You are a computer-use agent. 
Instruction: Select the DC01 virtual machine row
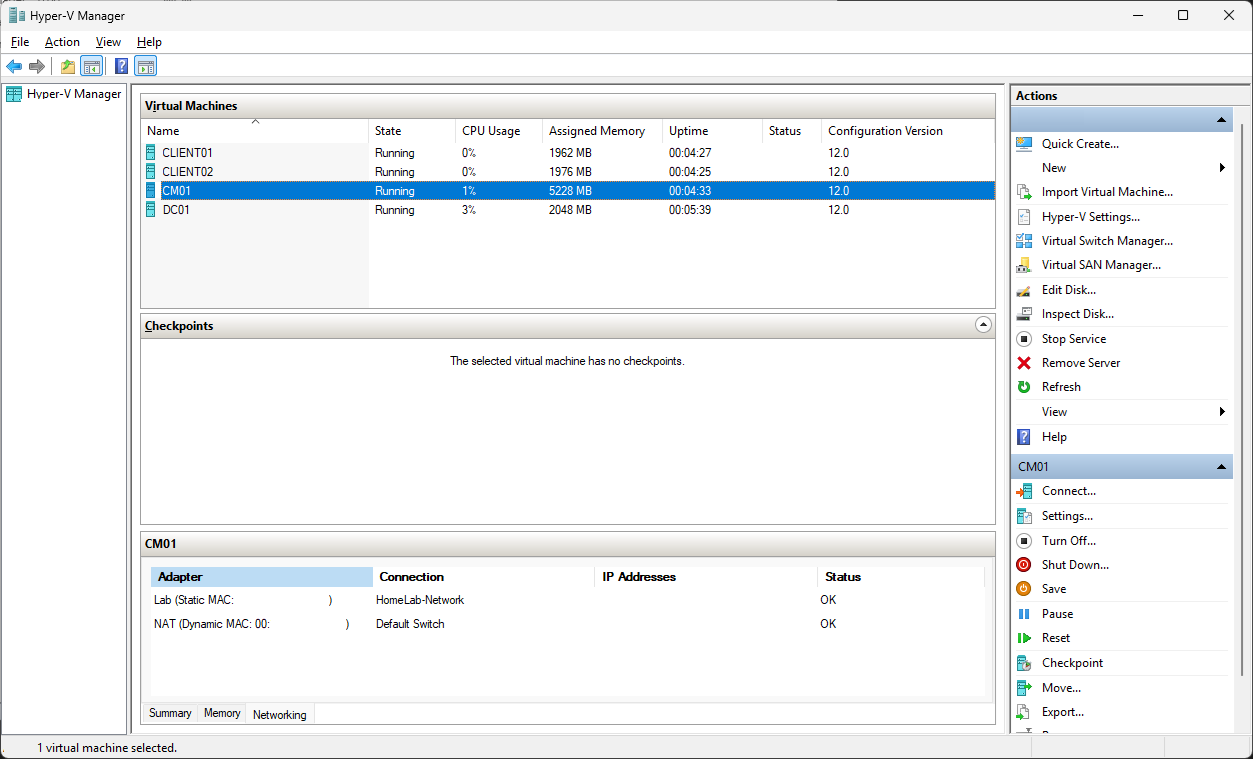point(568,210)
